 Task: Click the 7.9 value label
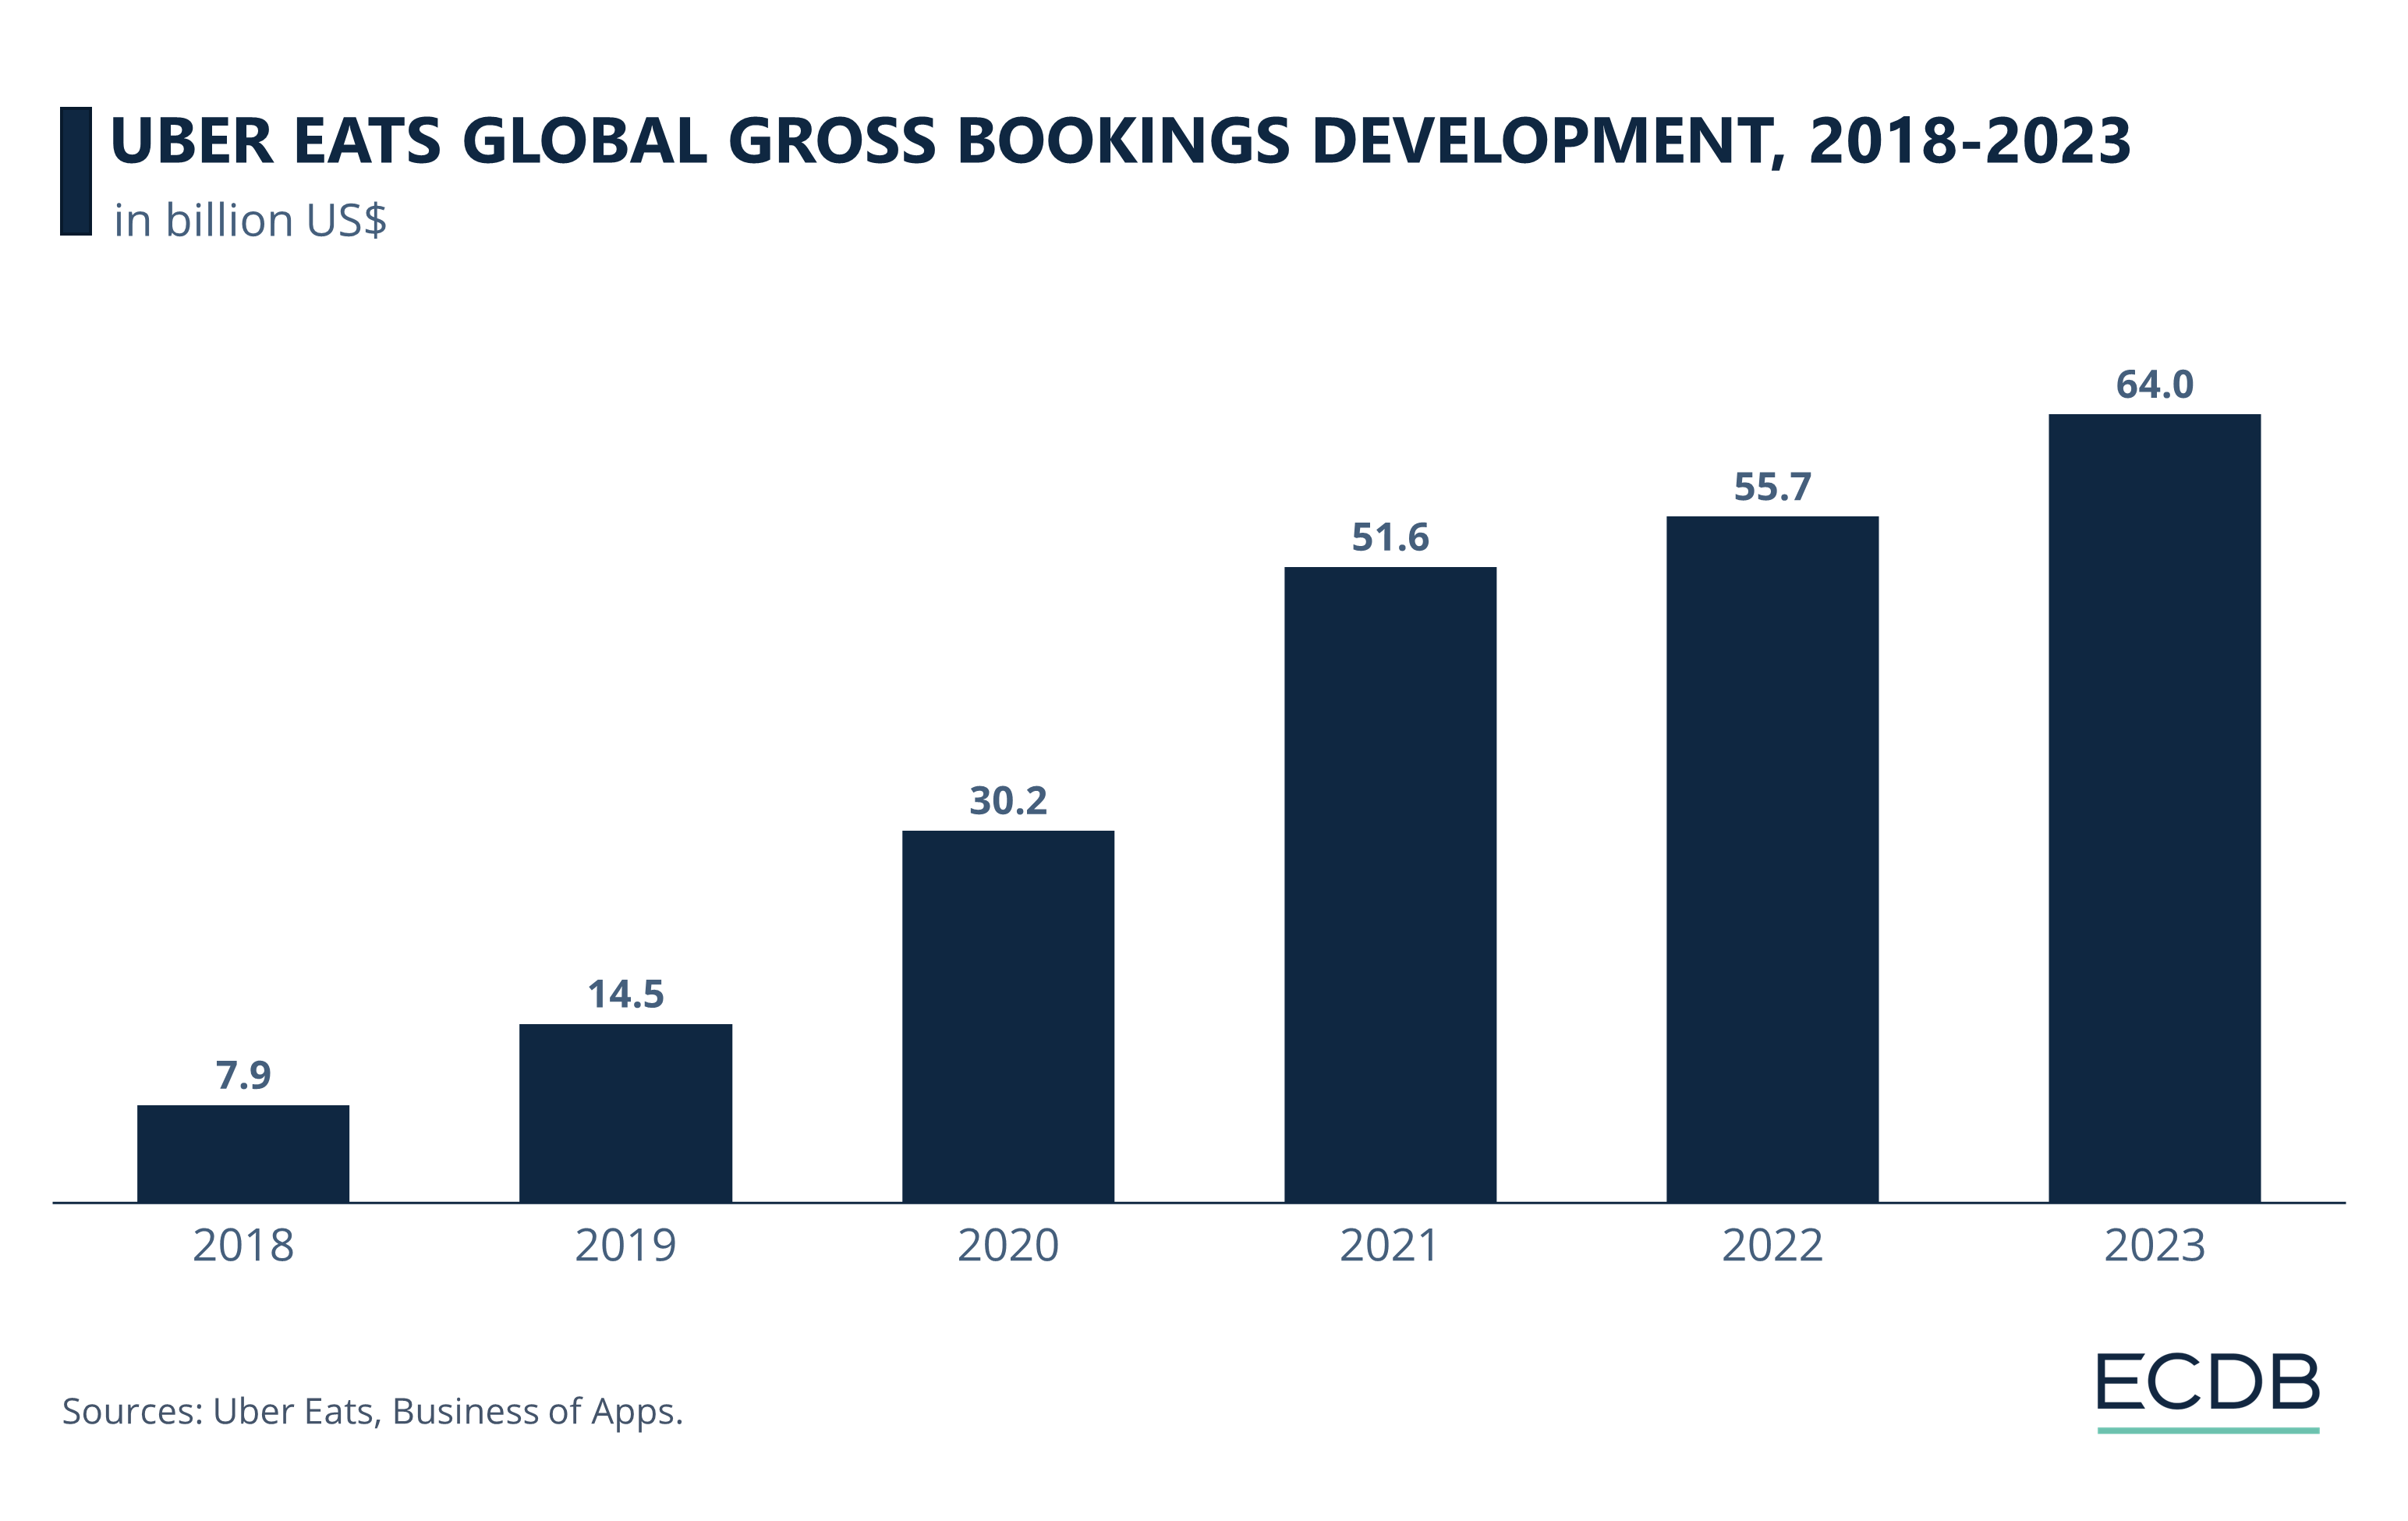[243, 1076]
